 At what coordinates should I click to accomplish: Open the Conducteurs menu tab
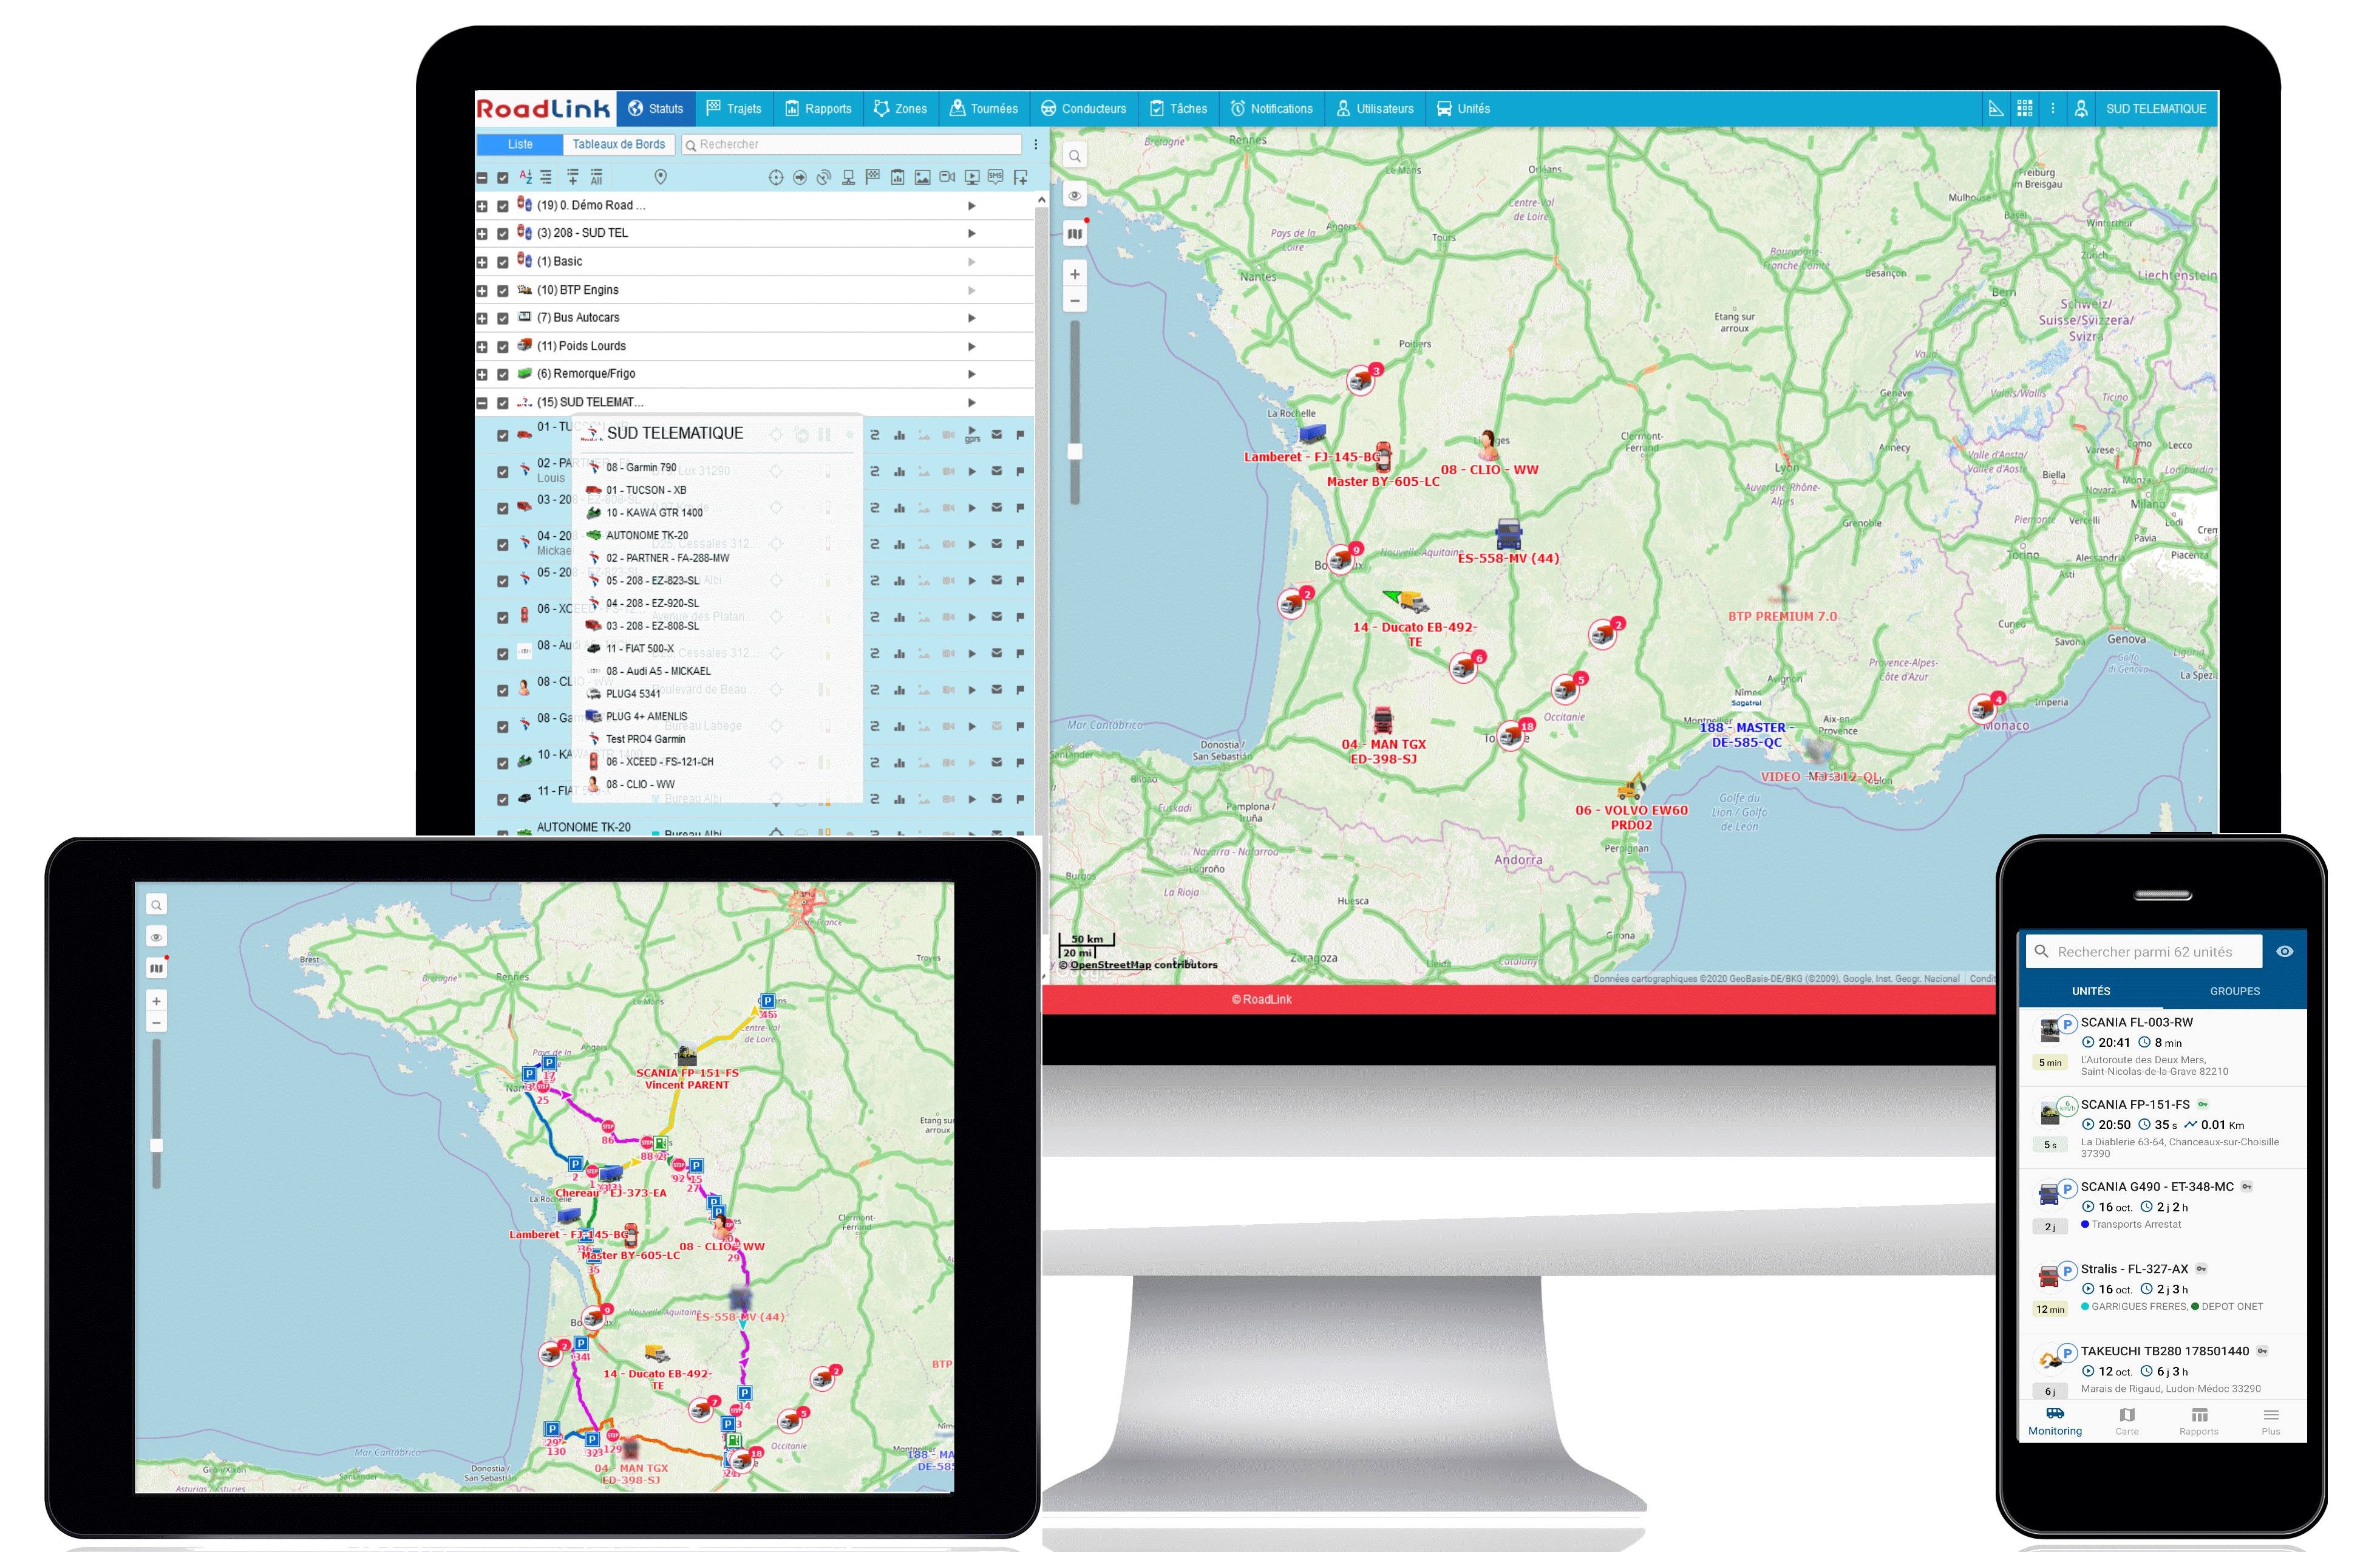pyautogui.click(x=1083, y=108)
